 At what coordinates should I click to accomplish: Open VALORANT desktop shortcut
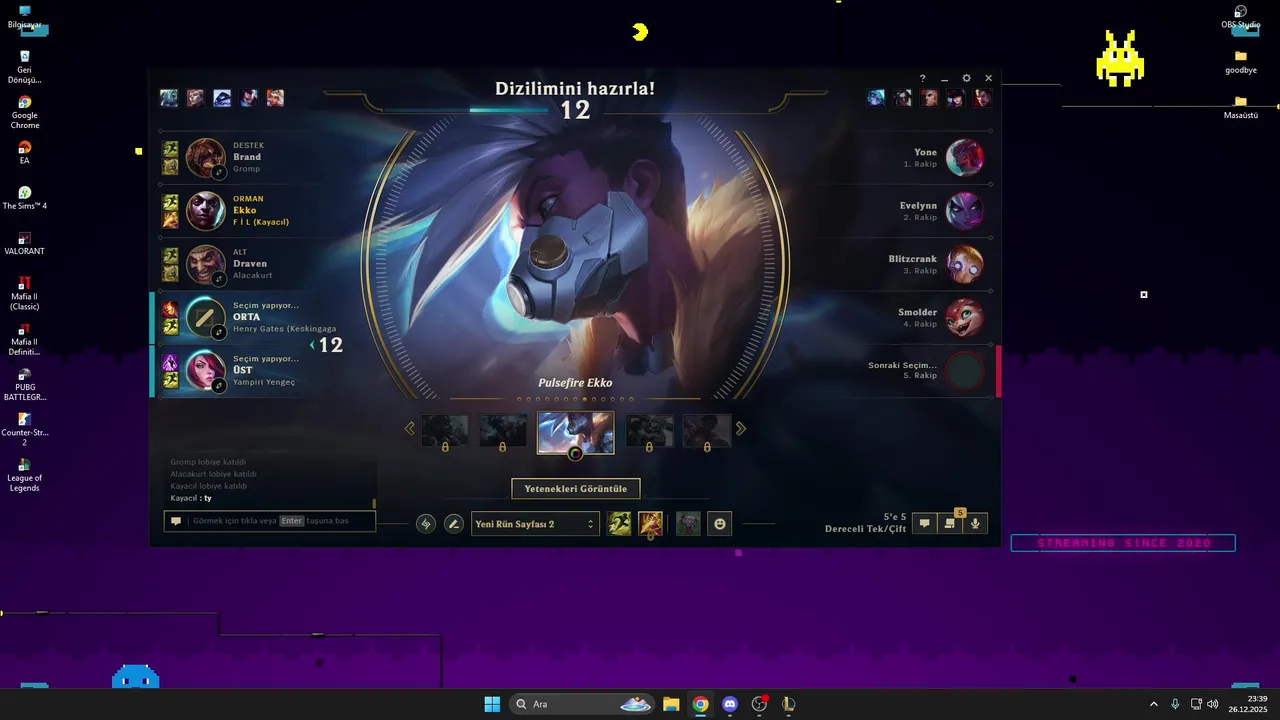(x=25, y=243)
